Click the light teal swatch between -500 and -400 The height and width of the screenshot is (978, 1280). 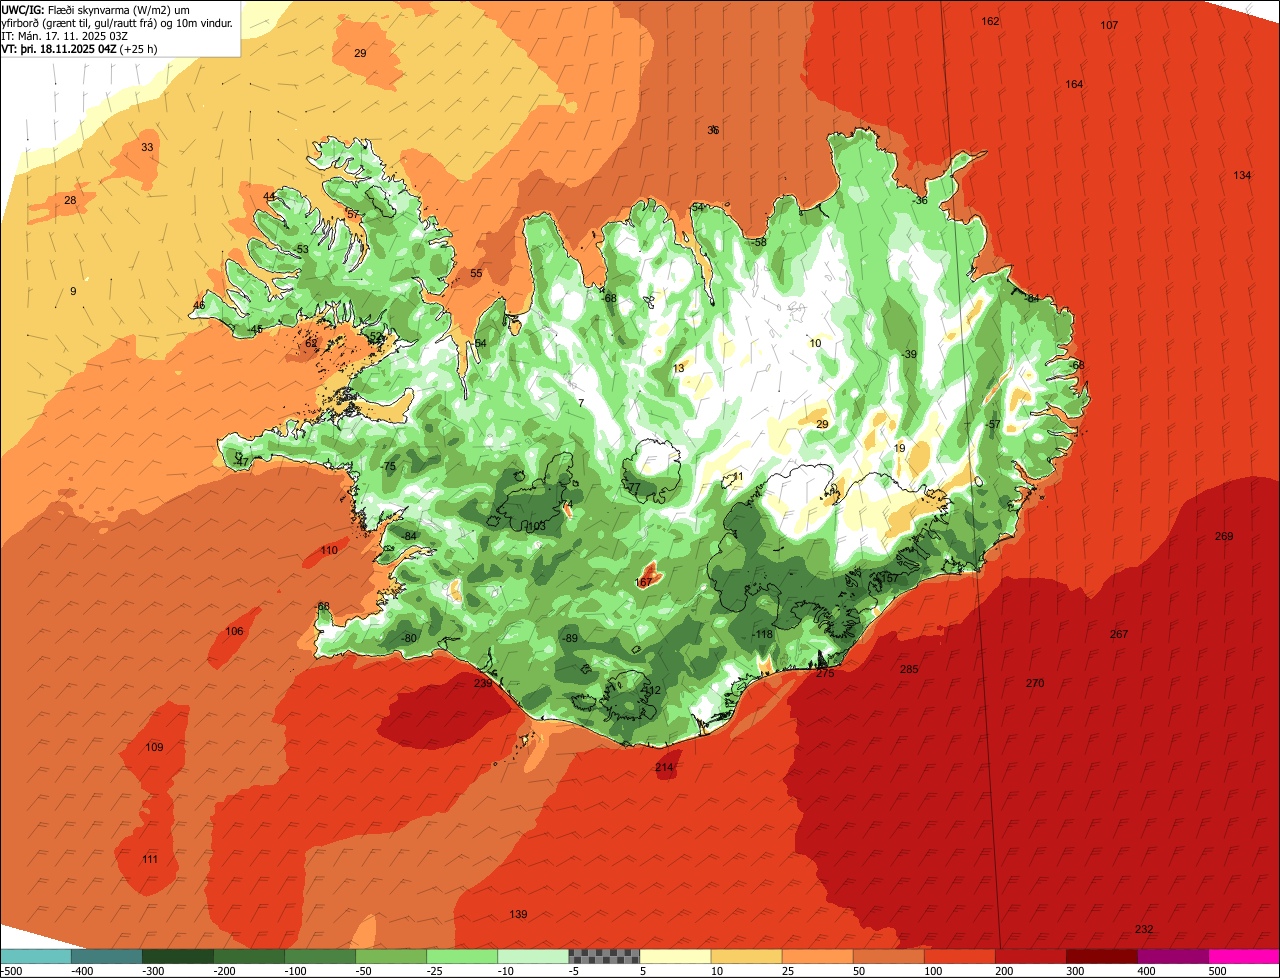pyautogui.click(x=36, y=956)
